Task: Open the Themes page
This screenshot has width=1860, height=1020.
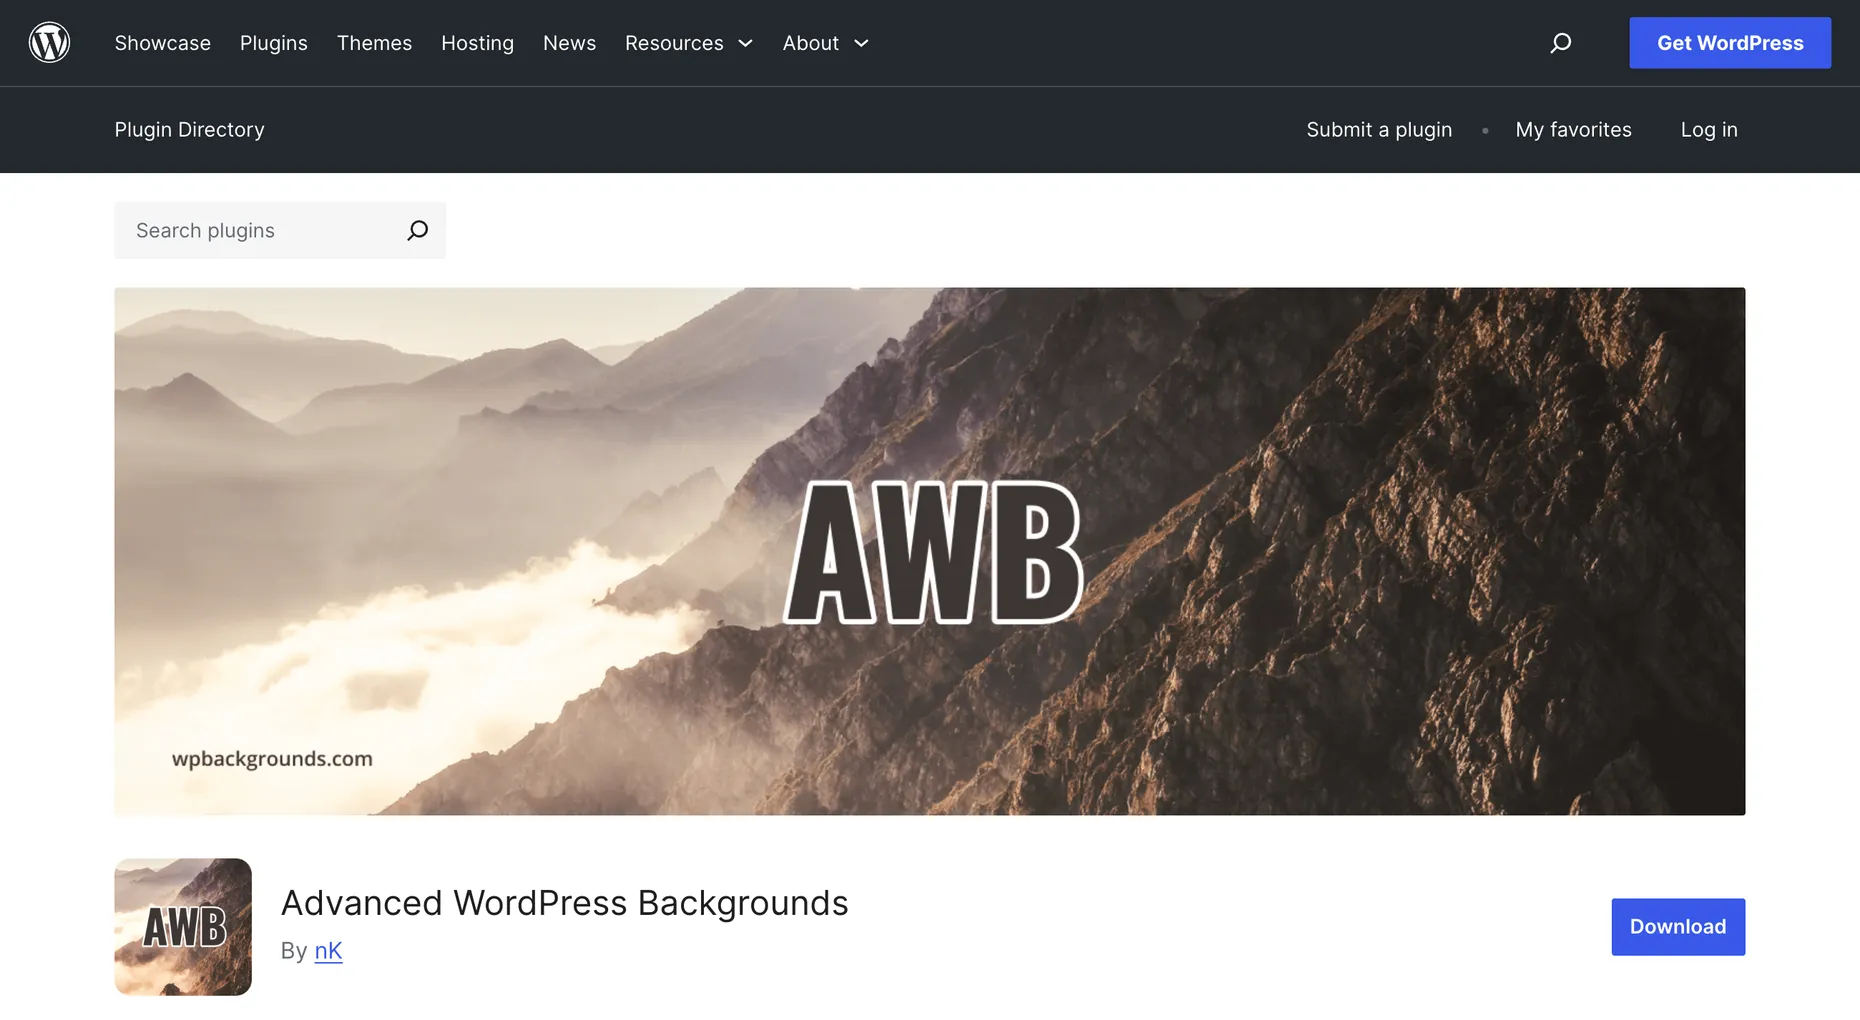Action: point(374,43)
